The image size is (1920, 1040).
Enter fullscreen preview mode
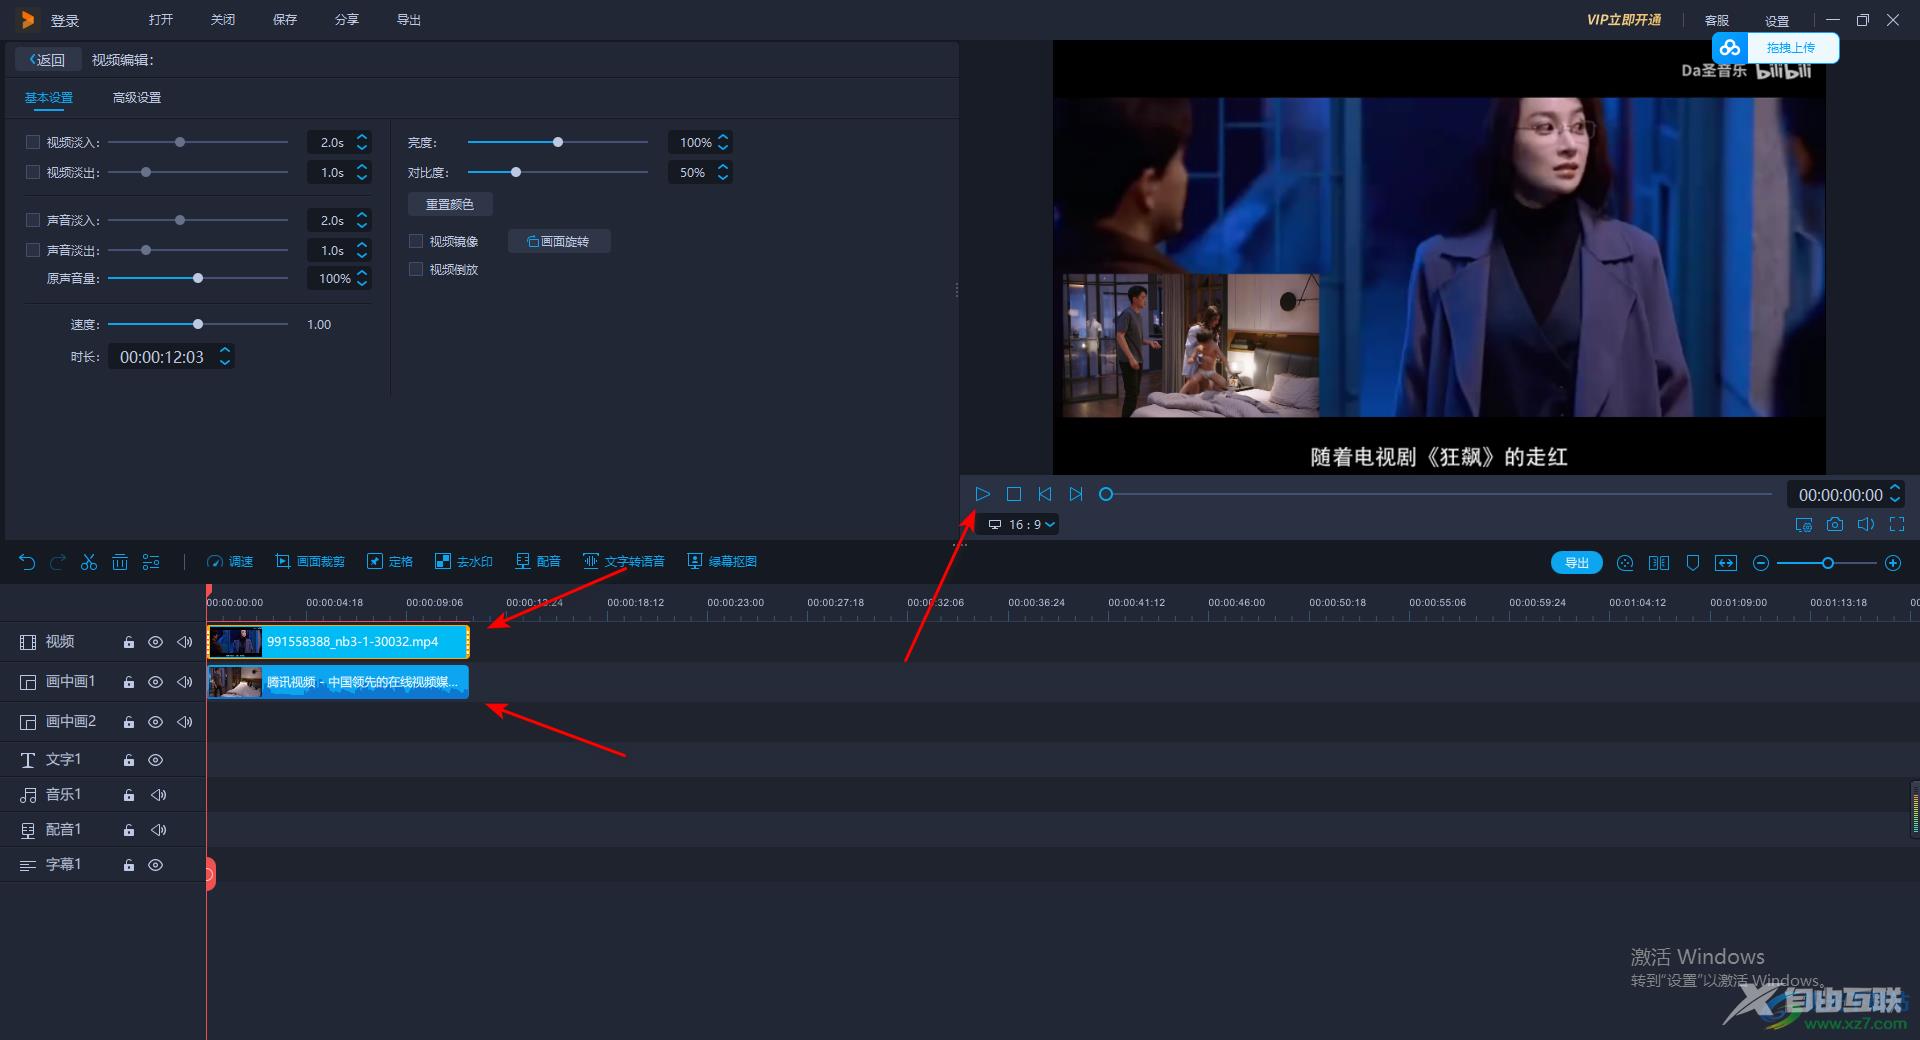coord(1897,524)
